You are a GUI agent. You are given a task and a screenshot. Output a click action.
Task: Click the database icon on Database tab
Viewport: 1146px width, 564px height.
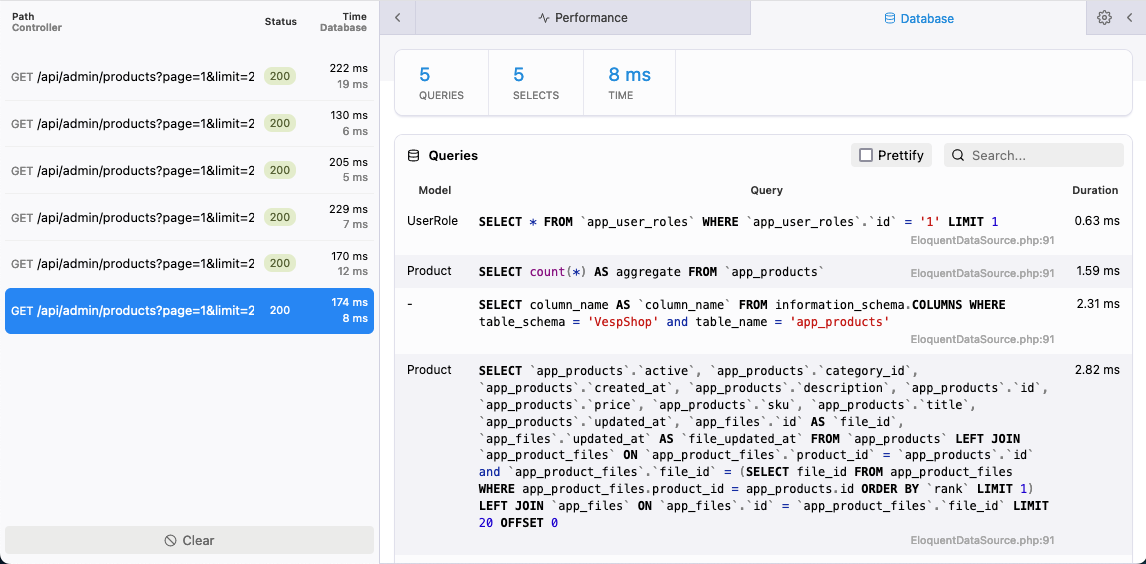pos(889,18)
